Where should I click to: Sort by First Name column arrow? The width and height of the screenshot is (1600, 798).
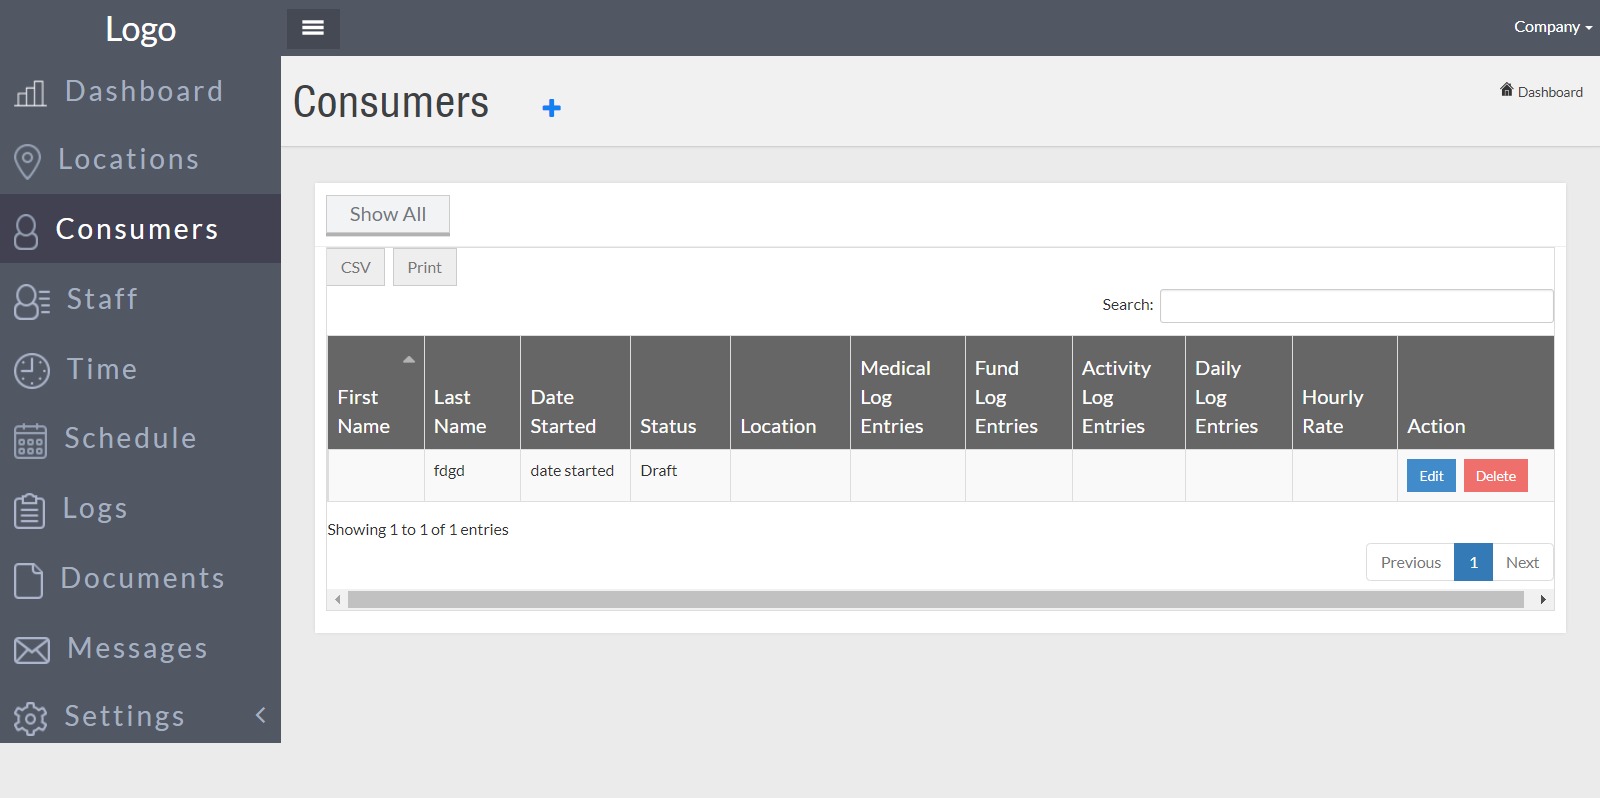point(408,359)
